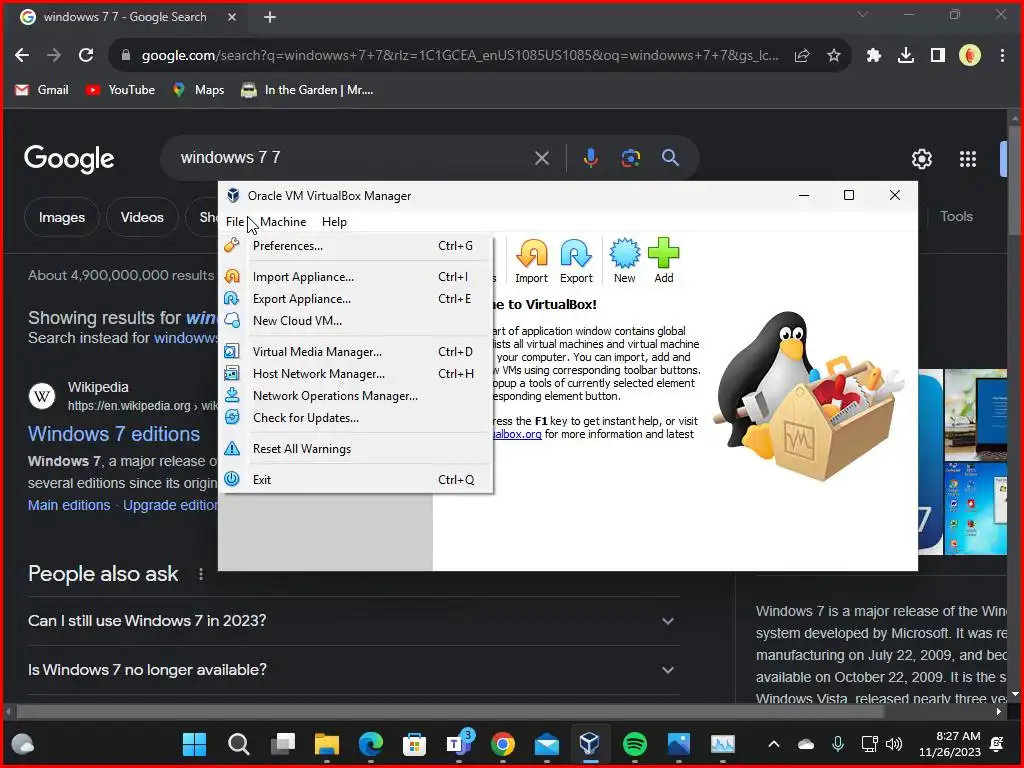
Task: Open a new Chrome tab
Action: [x=270, y=18]
